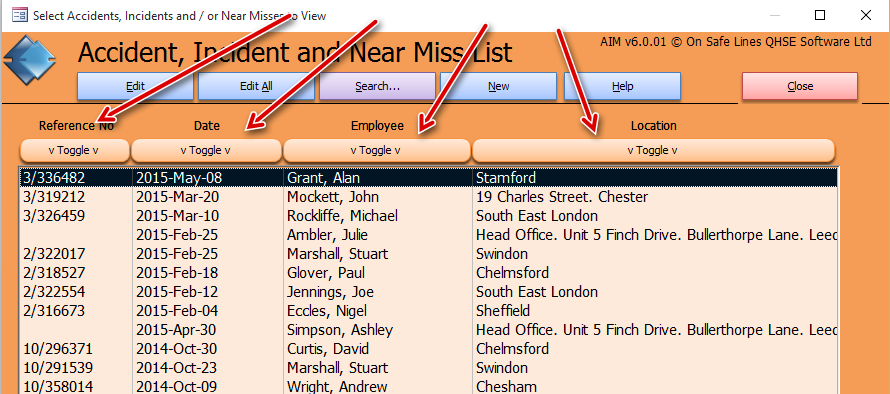Toggle sort on Date column
This screenshot has width=890, height=394.
click(206, 150)
